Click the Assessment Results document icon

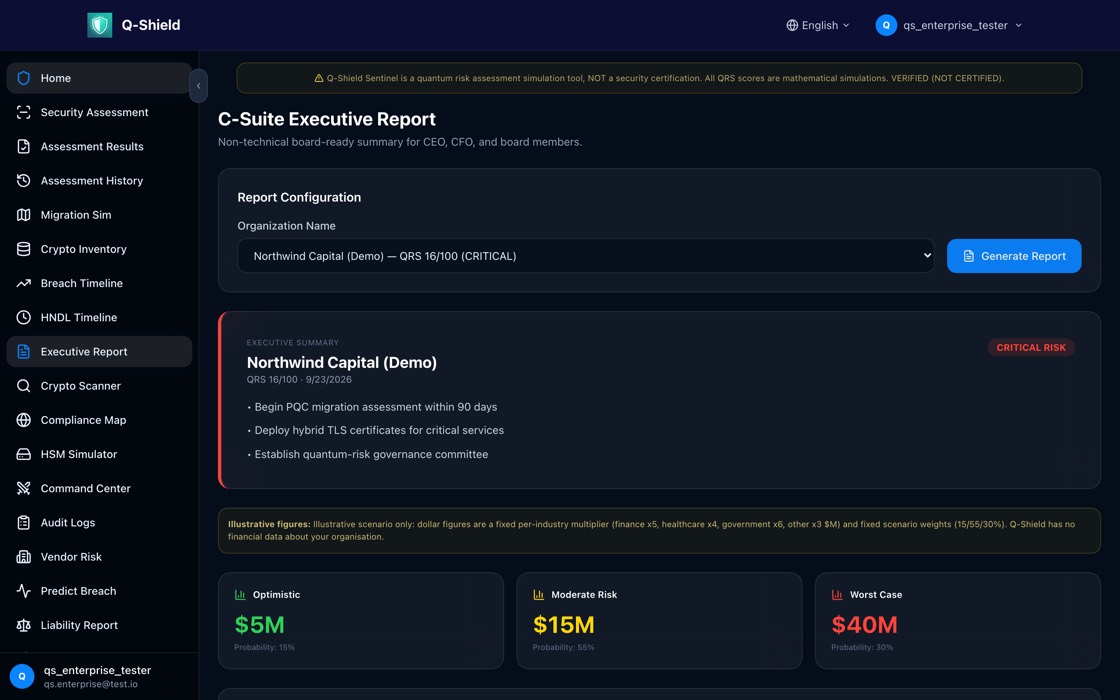[x=24, y=146]
